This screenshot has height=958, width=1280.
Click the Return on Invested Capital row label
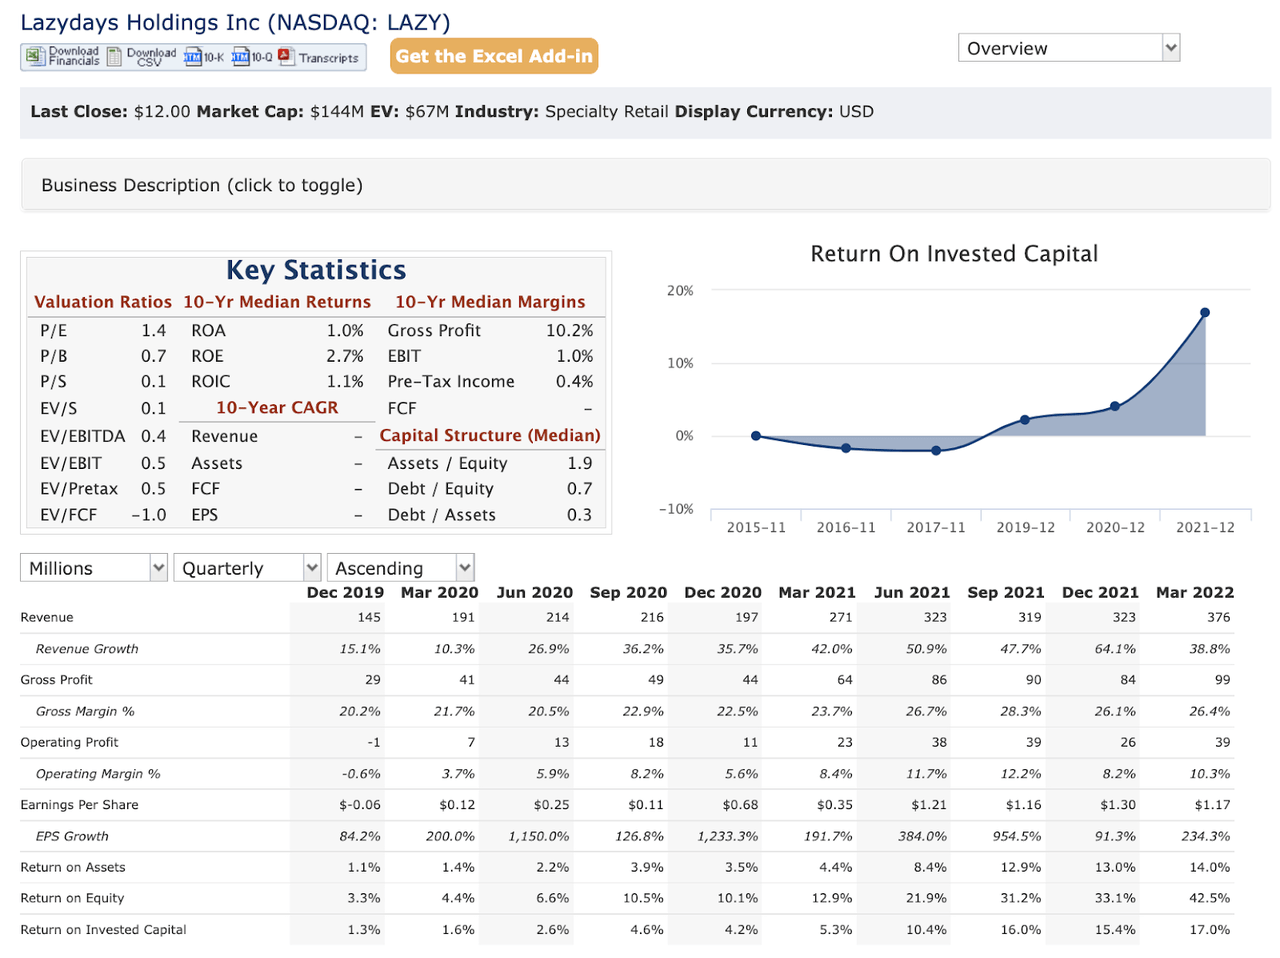[x=103, y=930]
